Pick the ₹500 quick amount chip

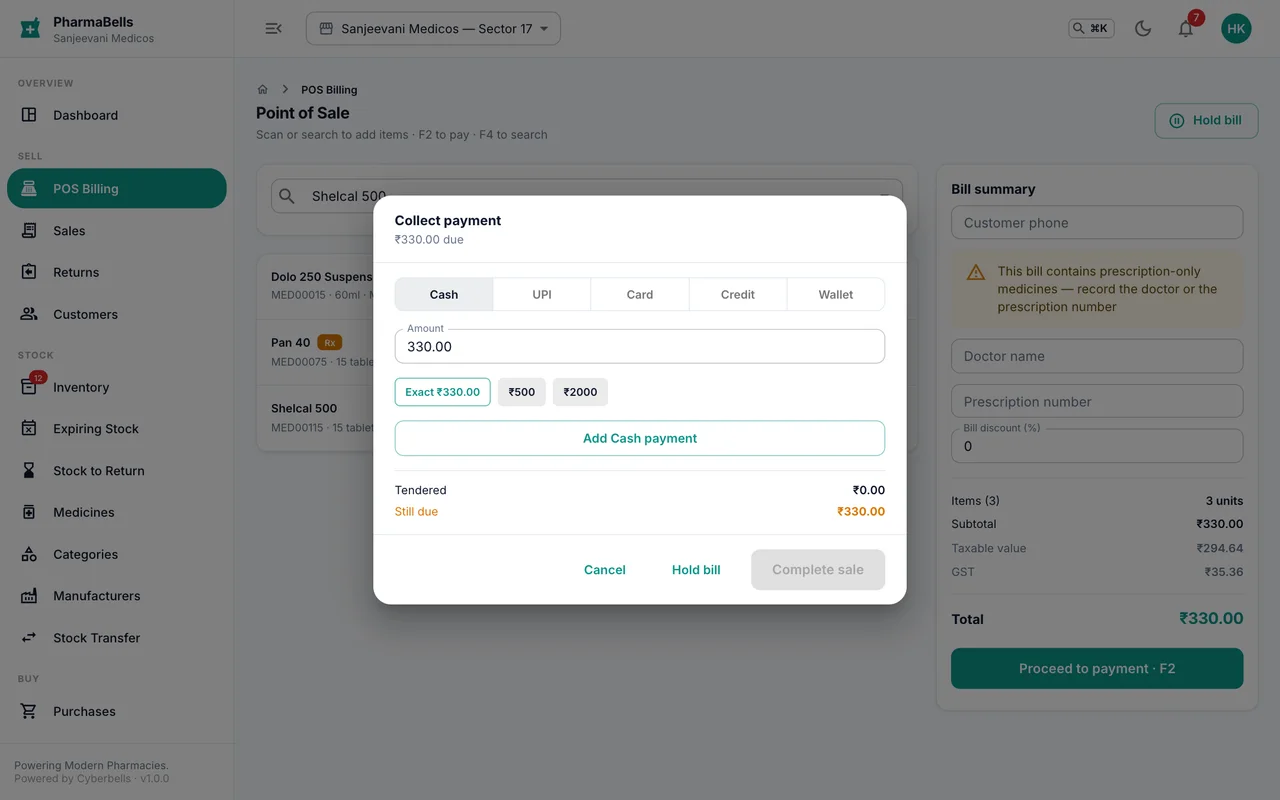pyautogui.click(x=522, y=392)
